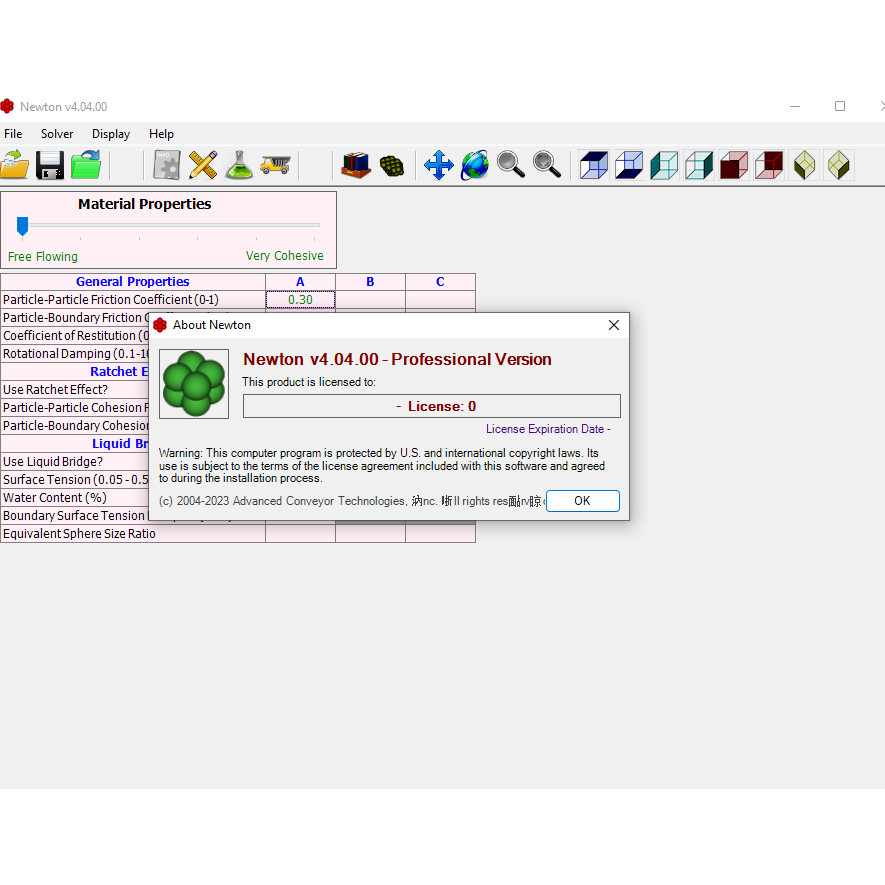Open the Display menu
Viewport: 885px width, 885px height.
click(111, 134)
